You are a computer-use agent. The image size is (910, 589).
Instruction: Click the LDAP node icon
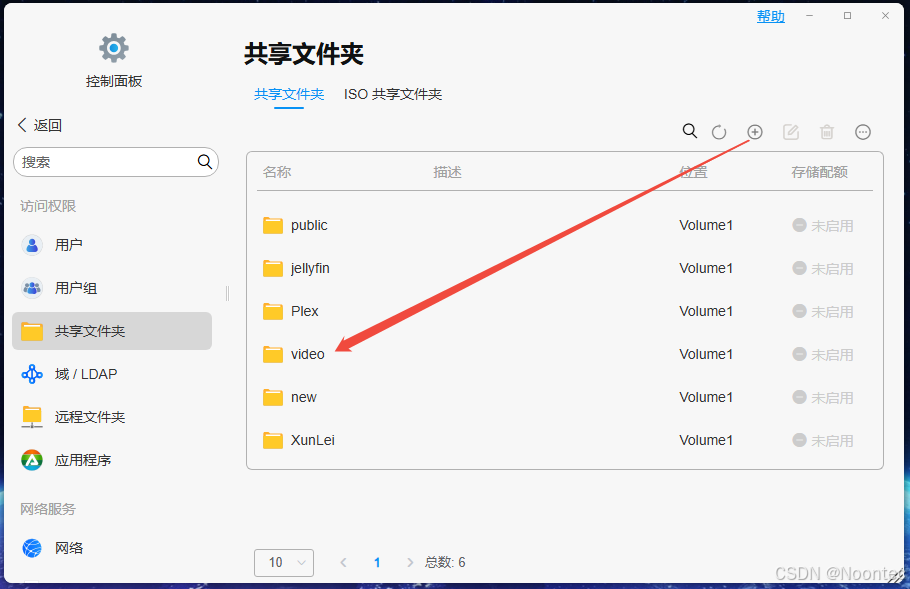[32, 374]
